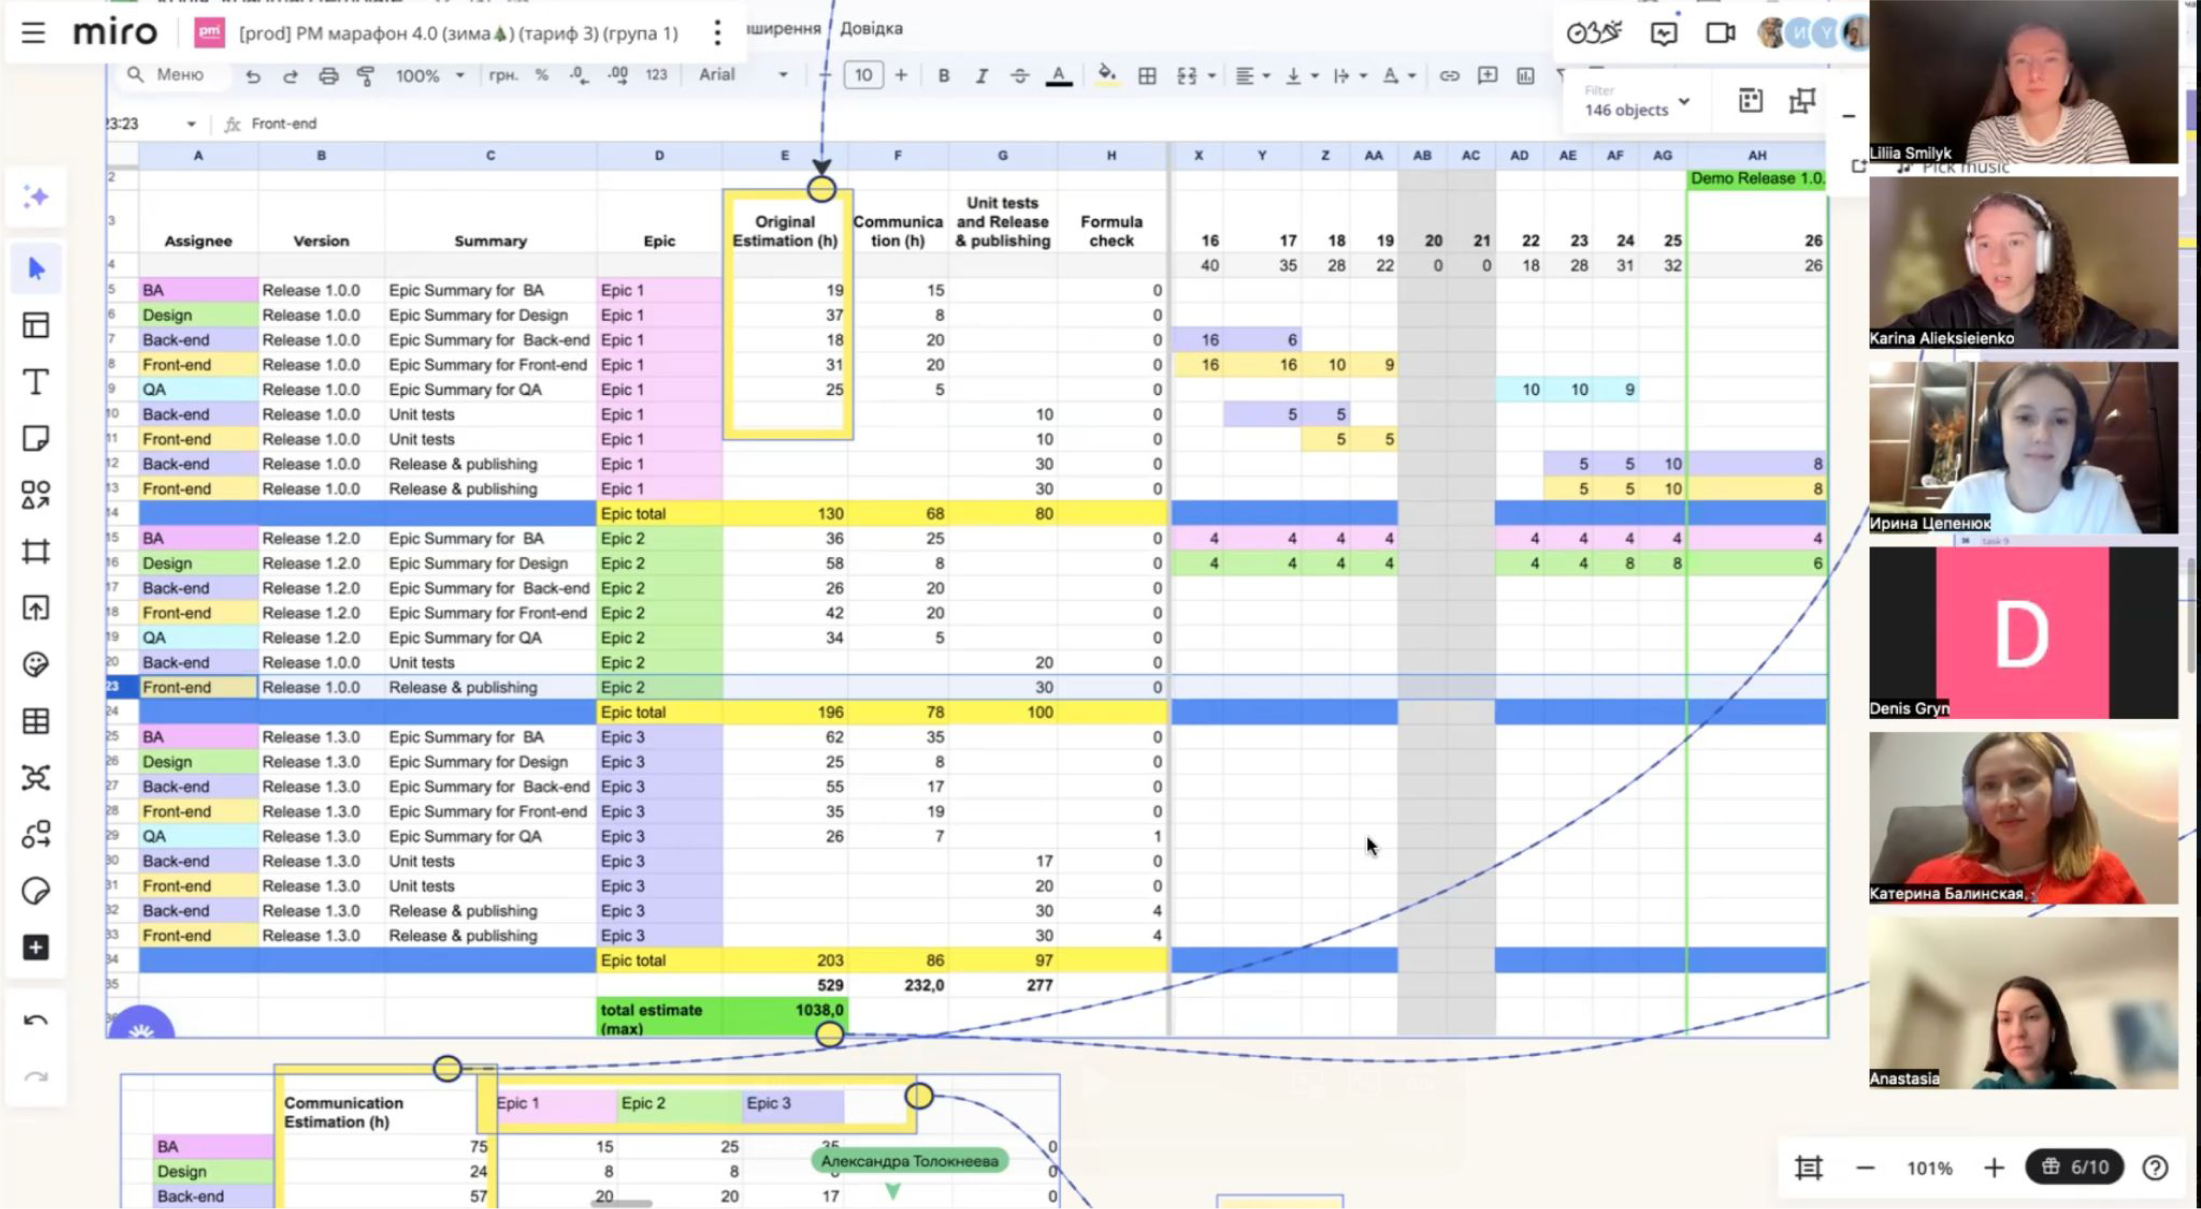Toggle strikethrough formatting
The image size is (2201, 1209).
[1019, 75]
